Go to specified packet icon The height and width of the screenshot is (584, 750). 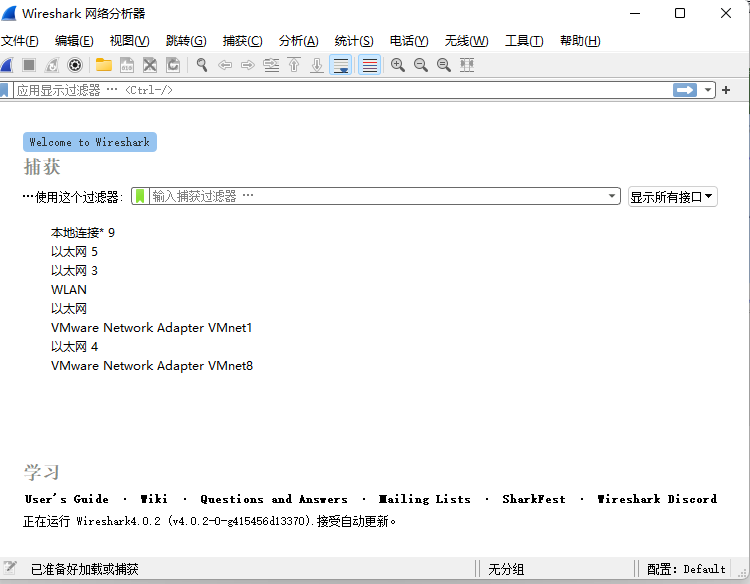(x=271, y=65)
